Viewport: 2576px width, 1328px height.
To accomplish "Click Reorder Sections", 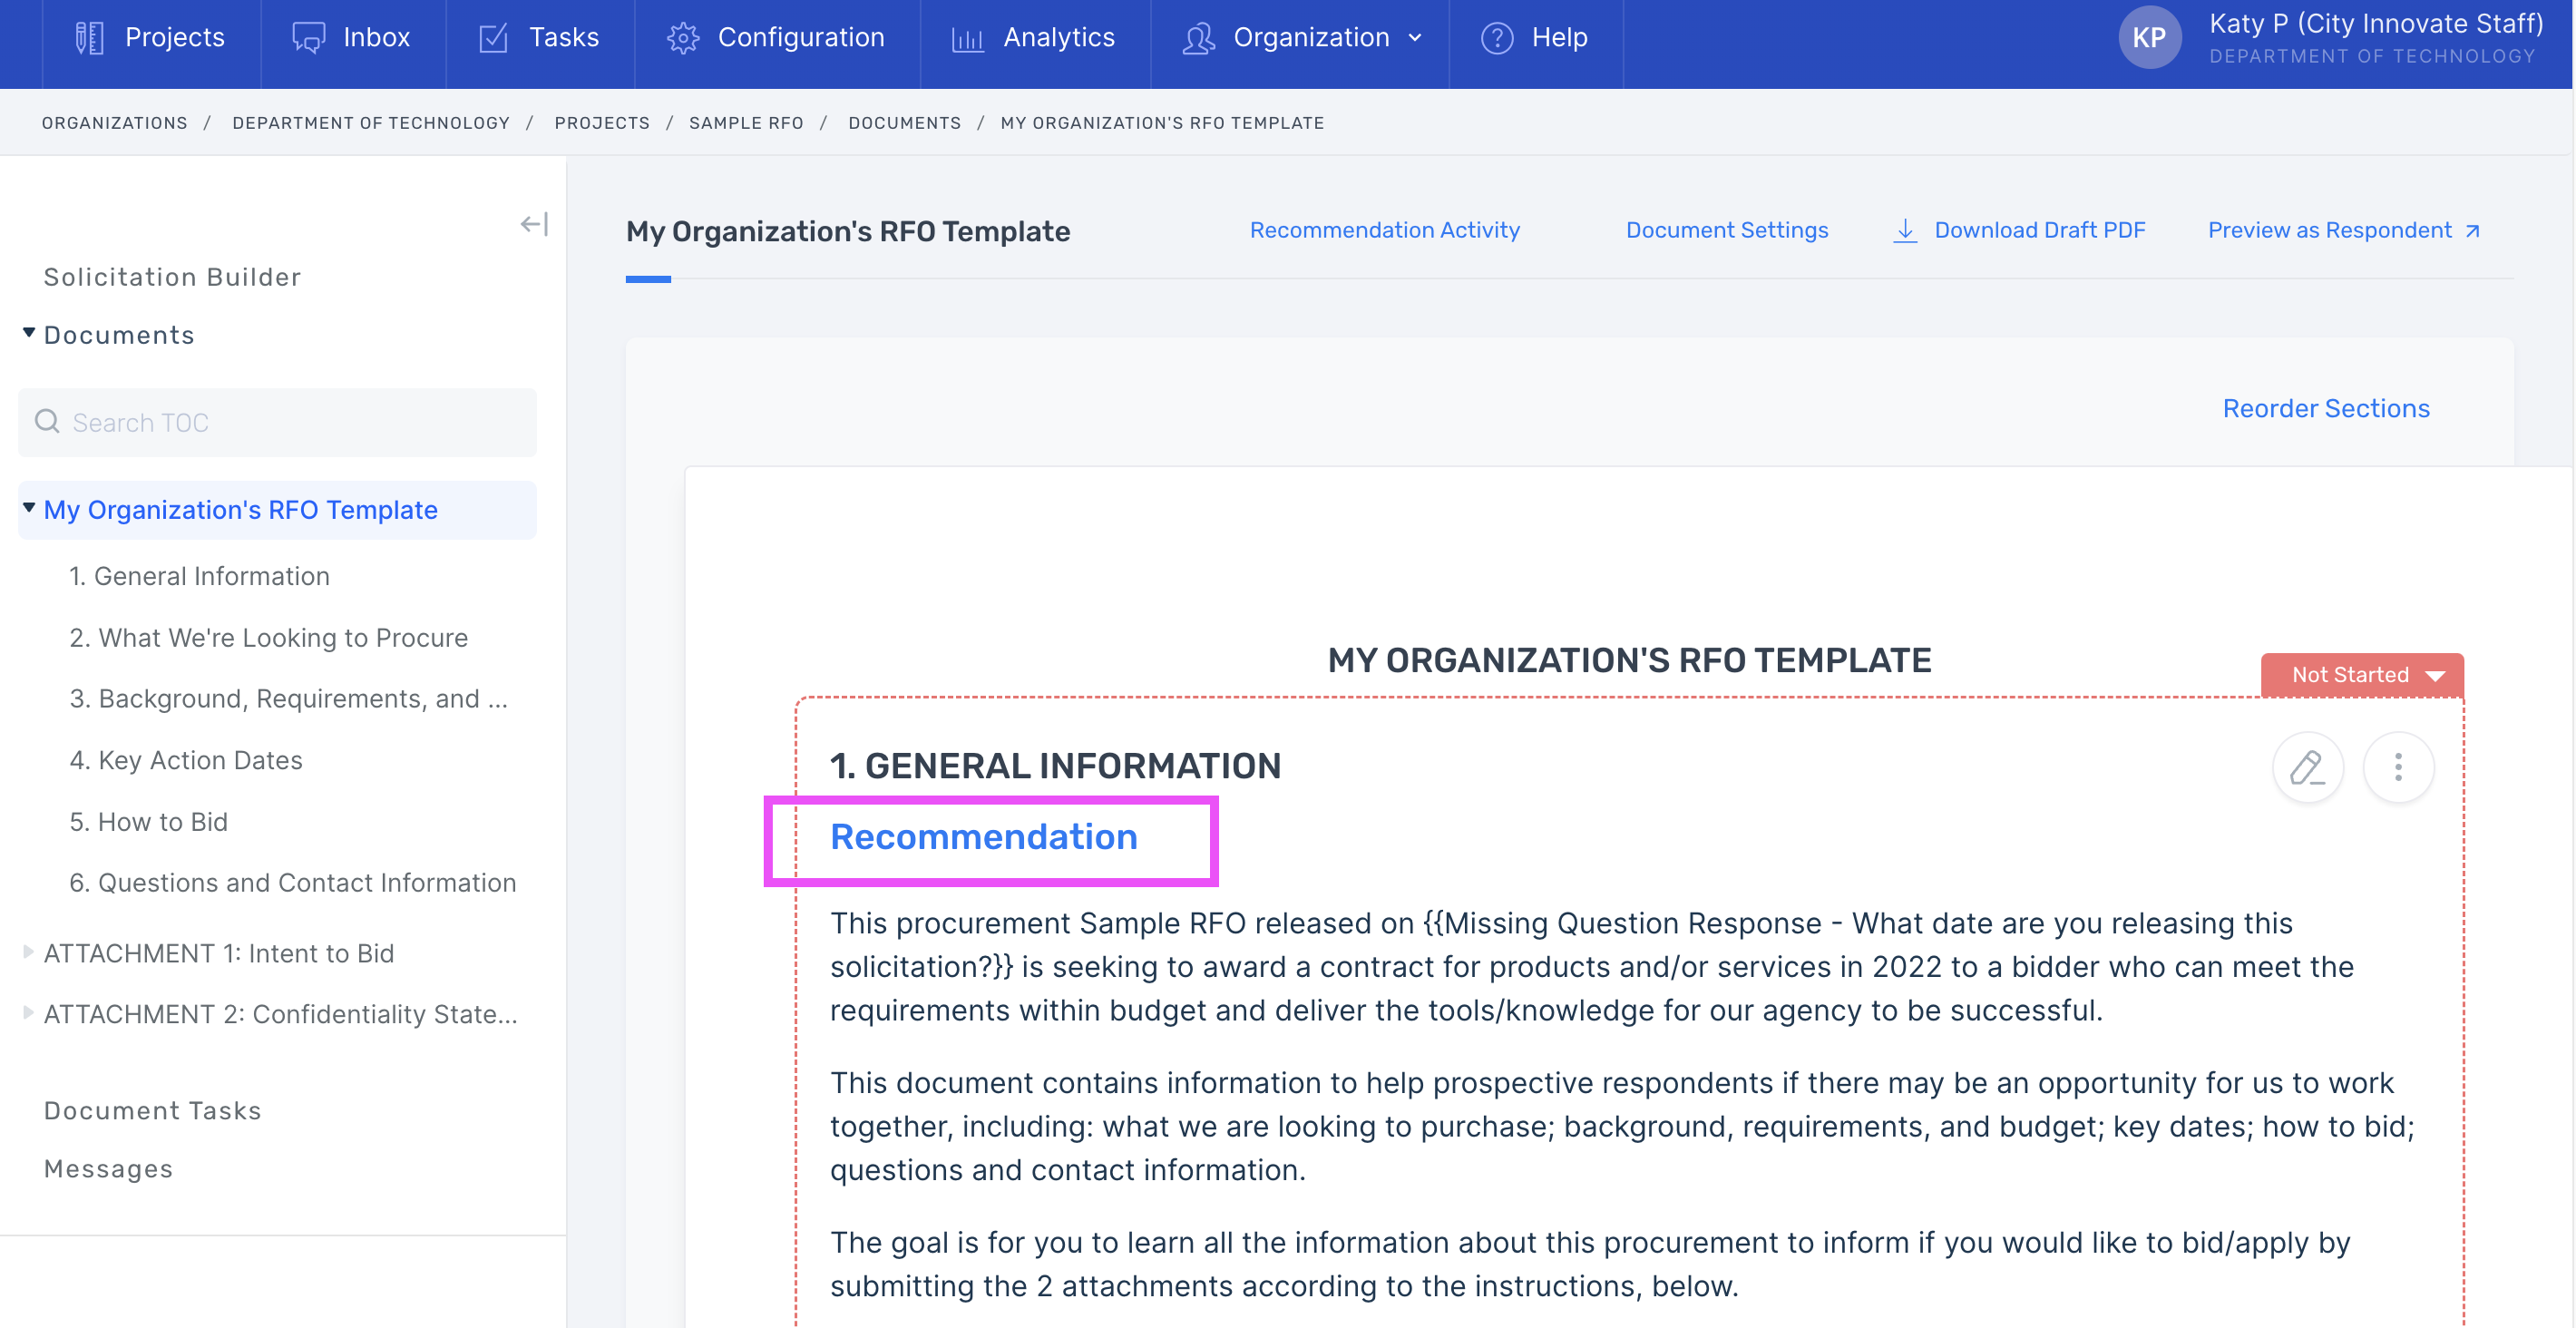I will 2326,408.
